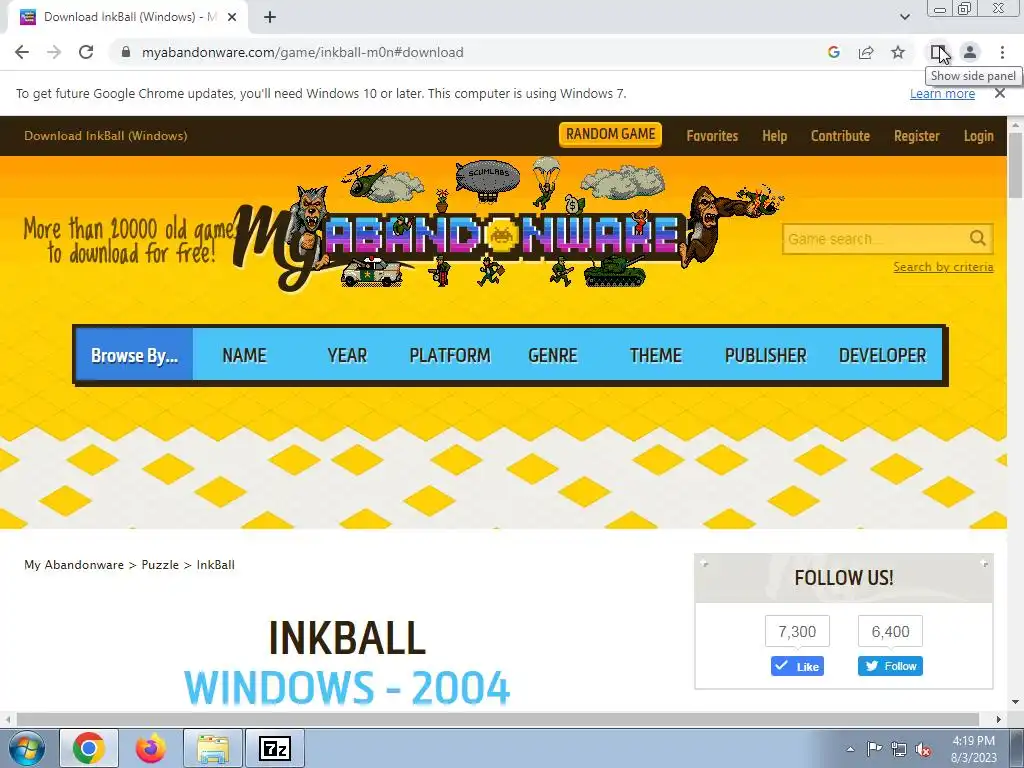The image size is (1024, 768).
Task: Click the RANDOM GAME button
Action: point(611,135)
